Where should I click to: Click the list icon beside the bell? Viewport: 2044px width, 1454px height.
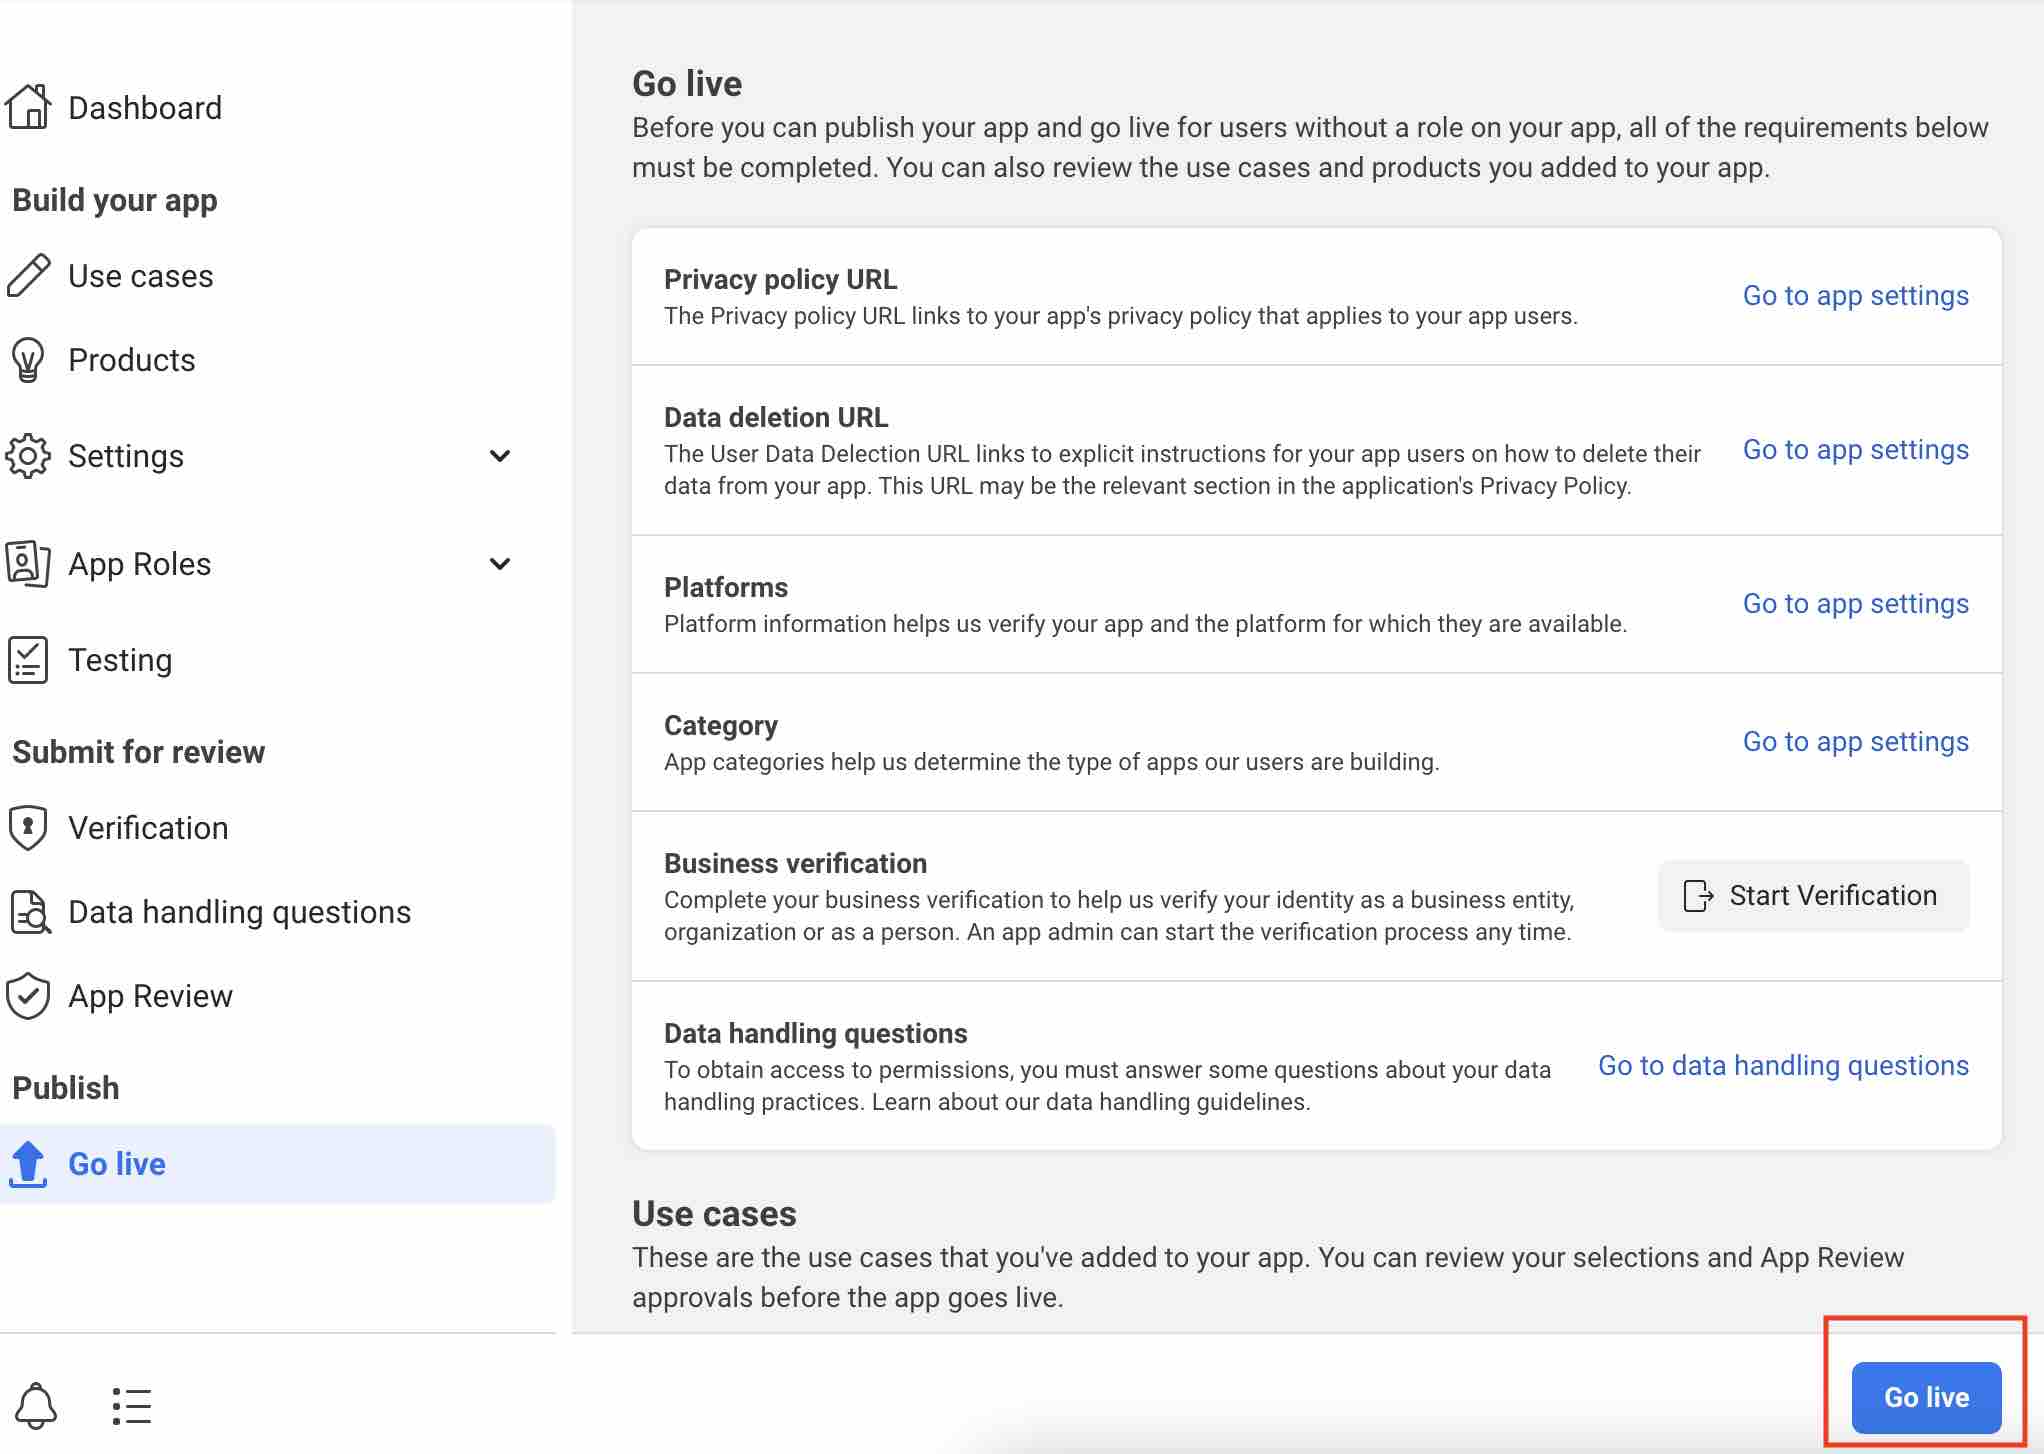coord(131,1405)
